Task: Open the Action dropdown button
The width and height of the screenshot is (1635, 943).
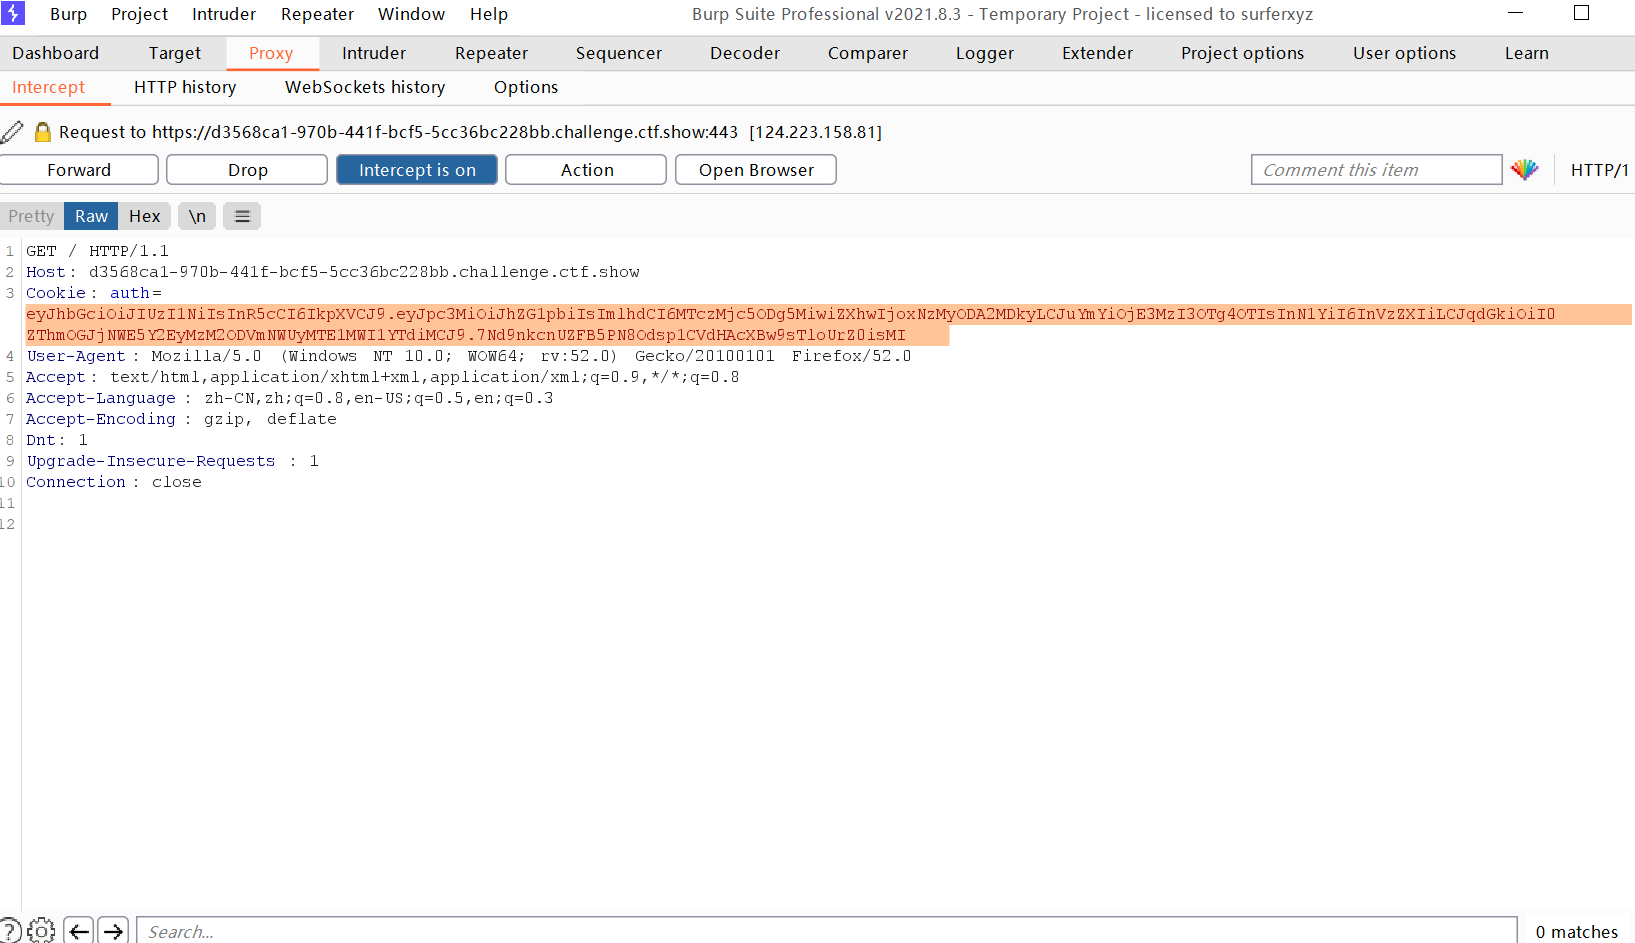Action: 586,170
